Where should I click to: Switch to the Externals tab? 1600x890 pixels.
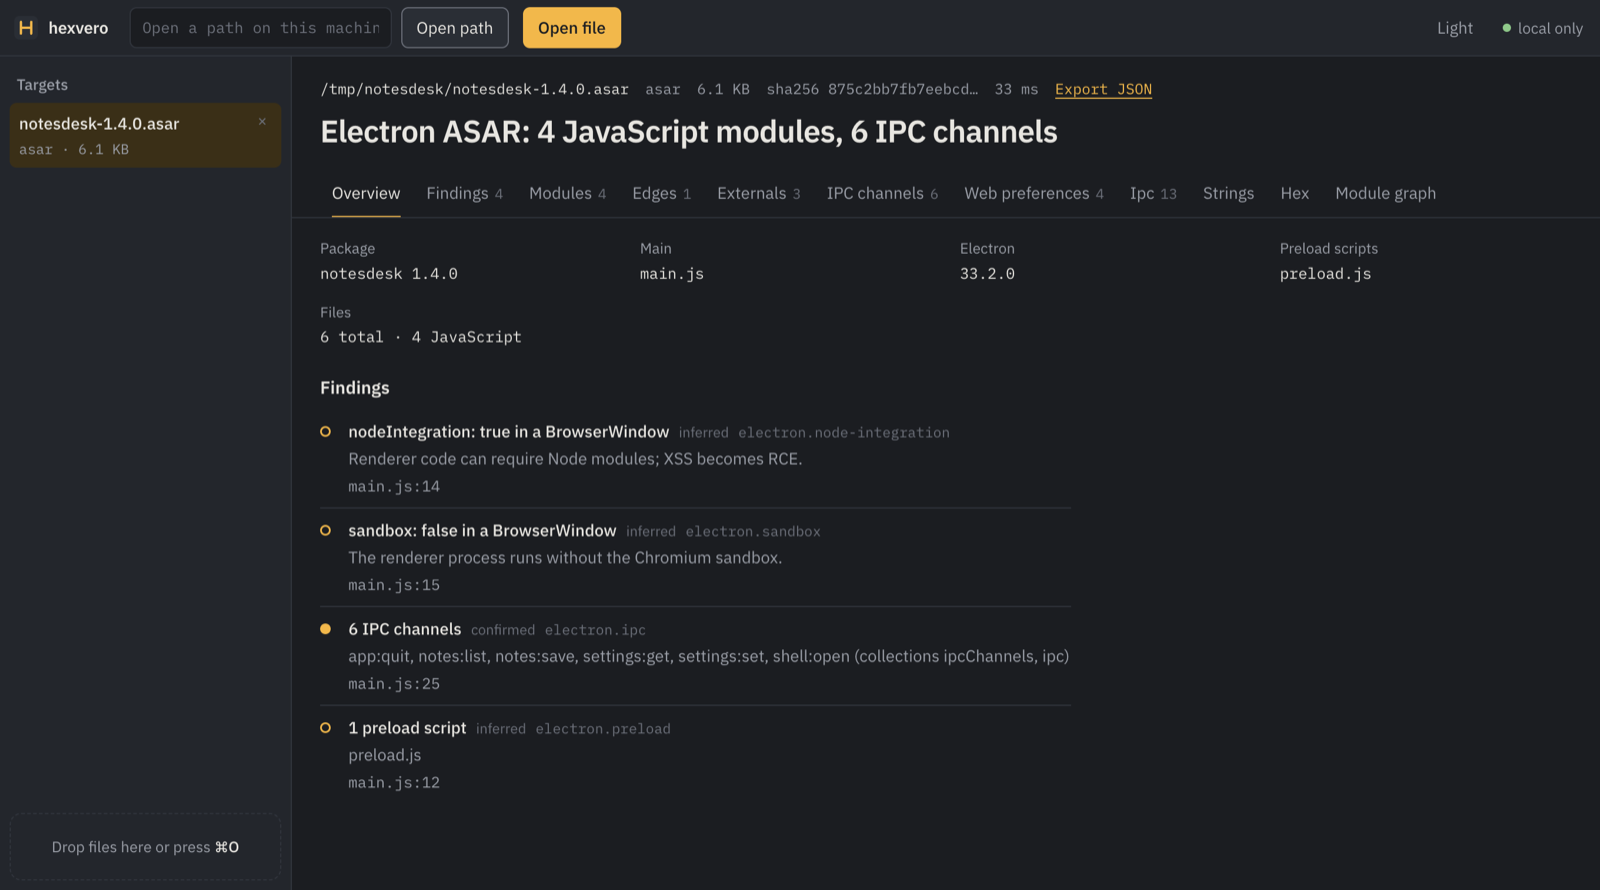(758, 193)
